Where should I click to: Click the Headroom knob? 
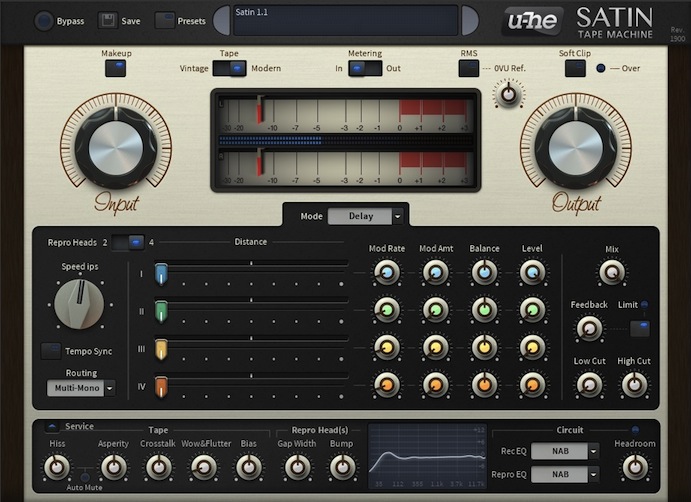coord(635,467)
